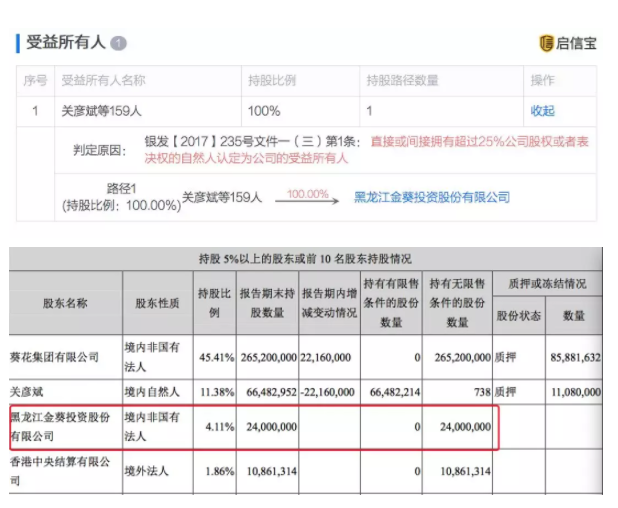The width and height of the screenshot is (618, 508).
Task: Click the 质押或冻结情况 table header
Action: point(547,283)
